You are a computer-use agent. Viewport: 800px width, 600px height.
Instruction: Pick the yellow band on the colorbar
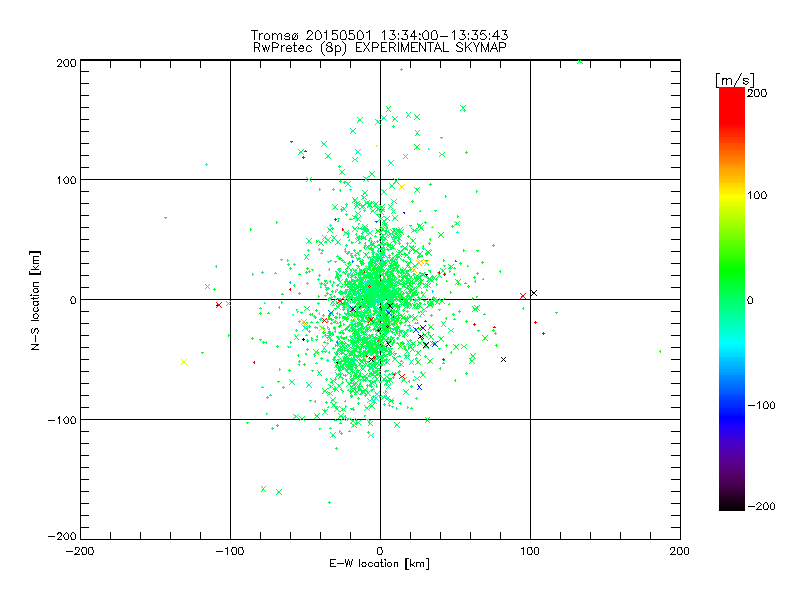[732, 196]
